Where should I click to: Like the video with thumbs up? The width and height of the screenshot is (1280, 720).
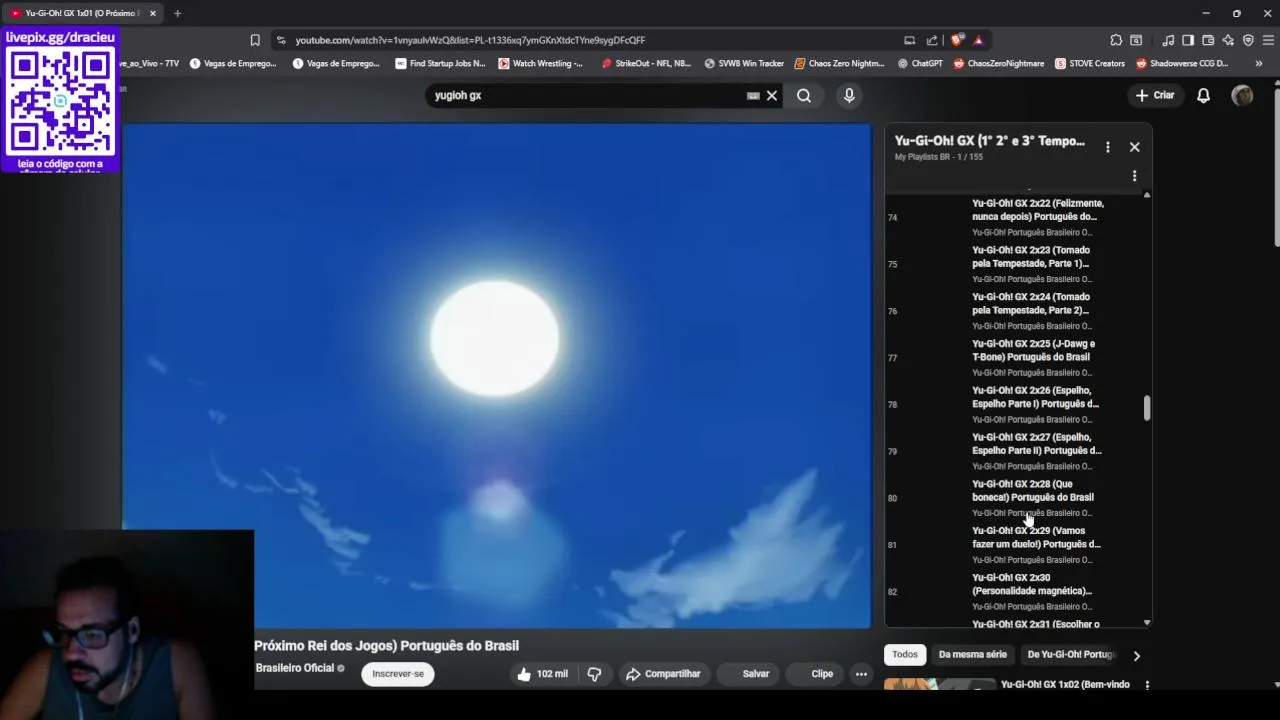(542, 674)
